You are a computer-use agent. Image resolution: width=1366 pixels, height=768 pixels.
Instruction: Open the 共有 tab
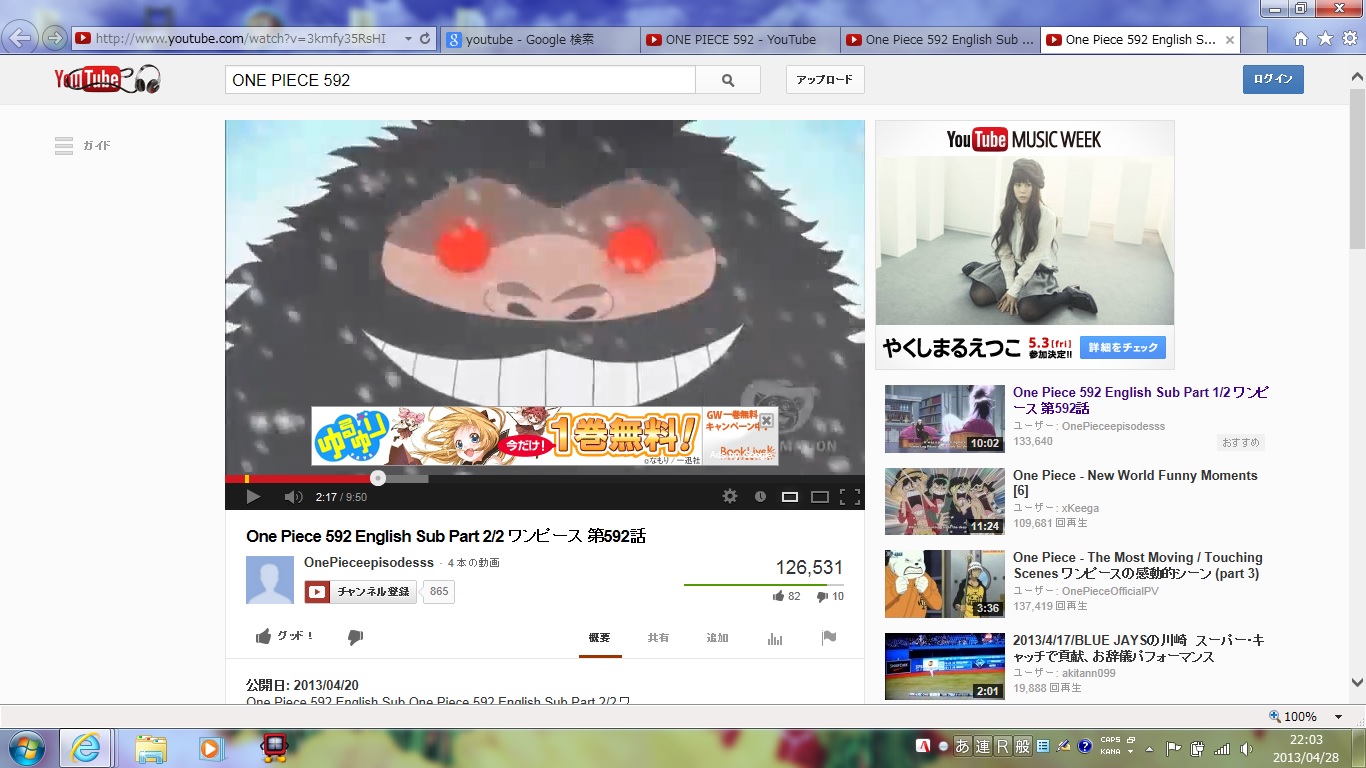pyautogui.click(x=659, y=638)
